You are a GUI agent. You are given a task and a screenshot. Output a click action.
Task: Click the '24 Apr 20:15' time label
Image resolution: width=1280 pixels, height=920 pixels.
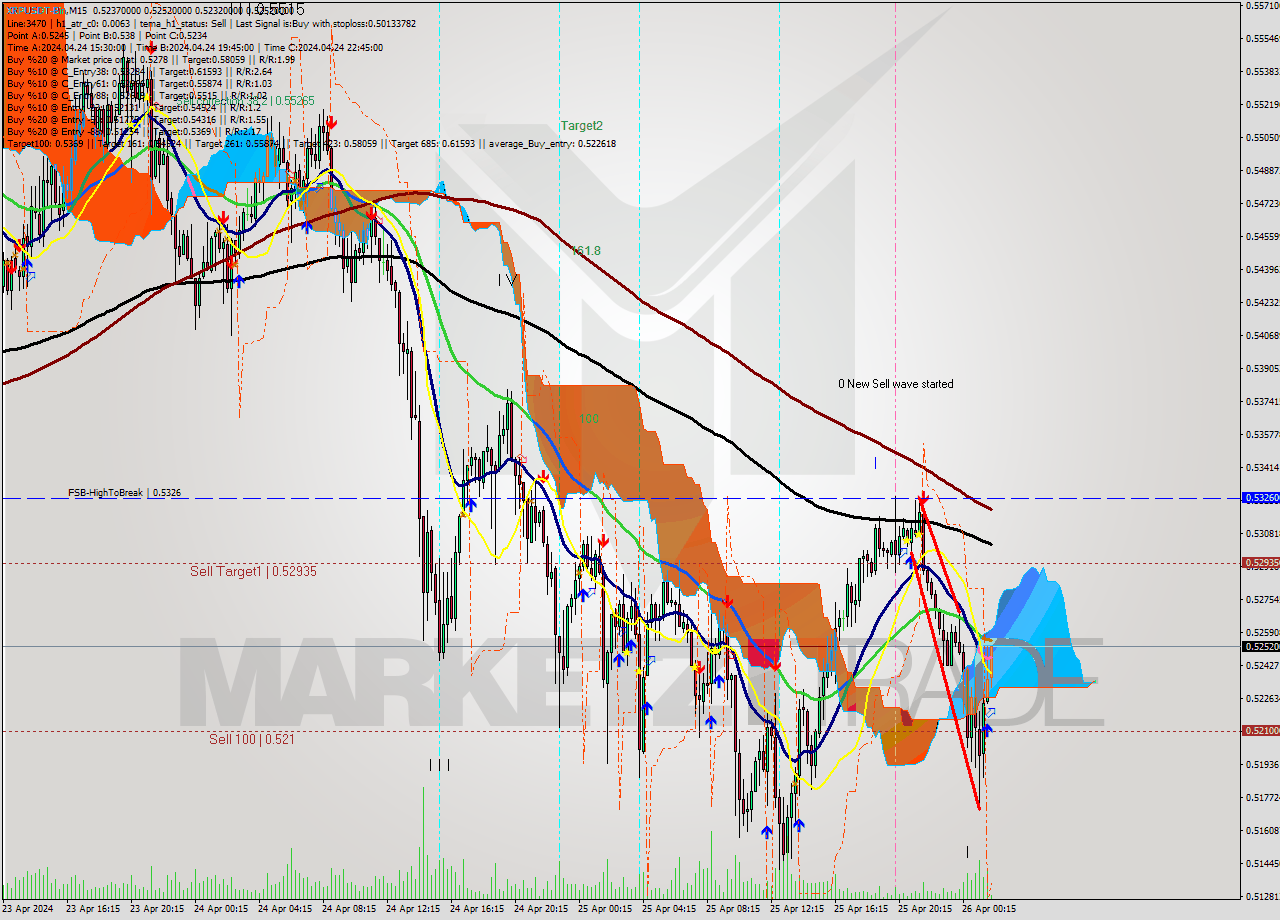point(542,909)
